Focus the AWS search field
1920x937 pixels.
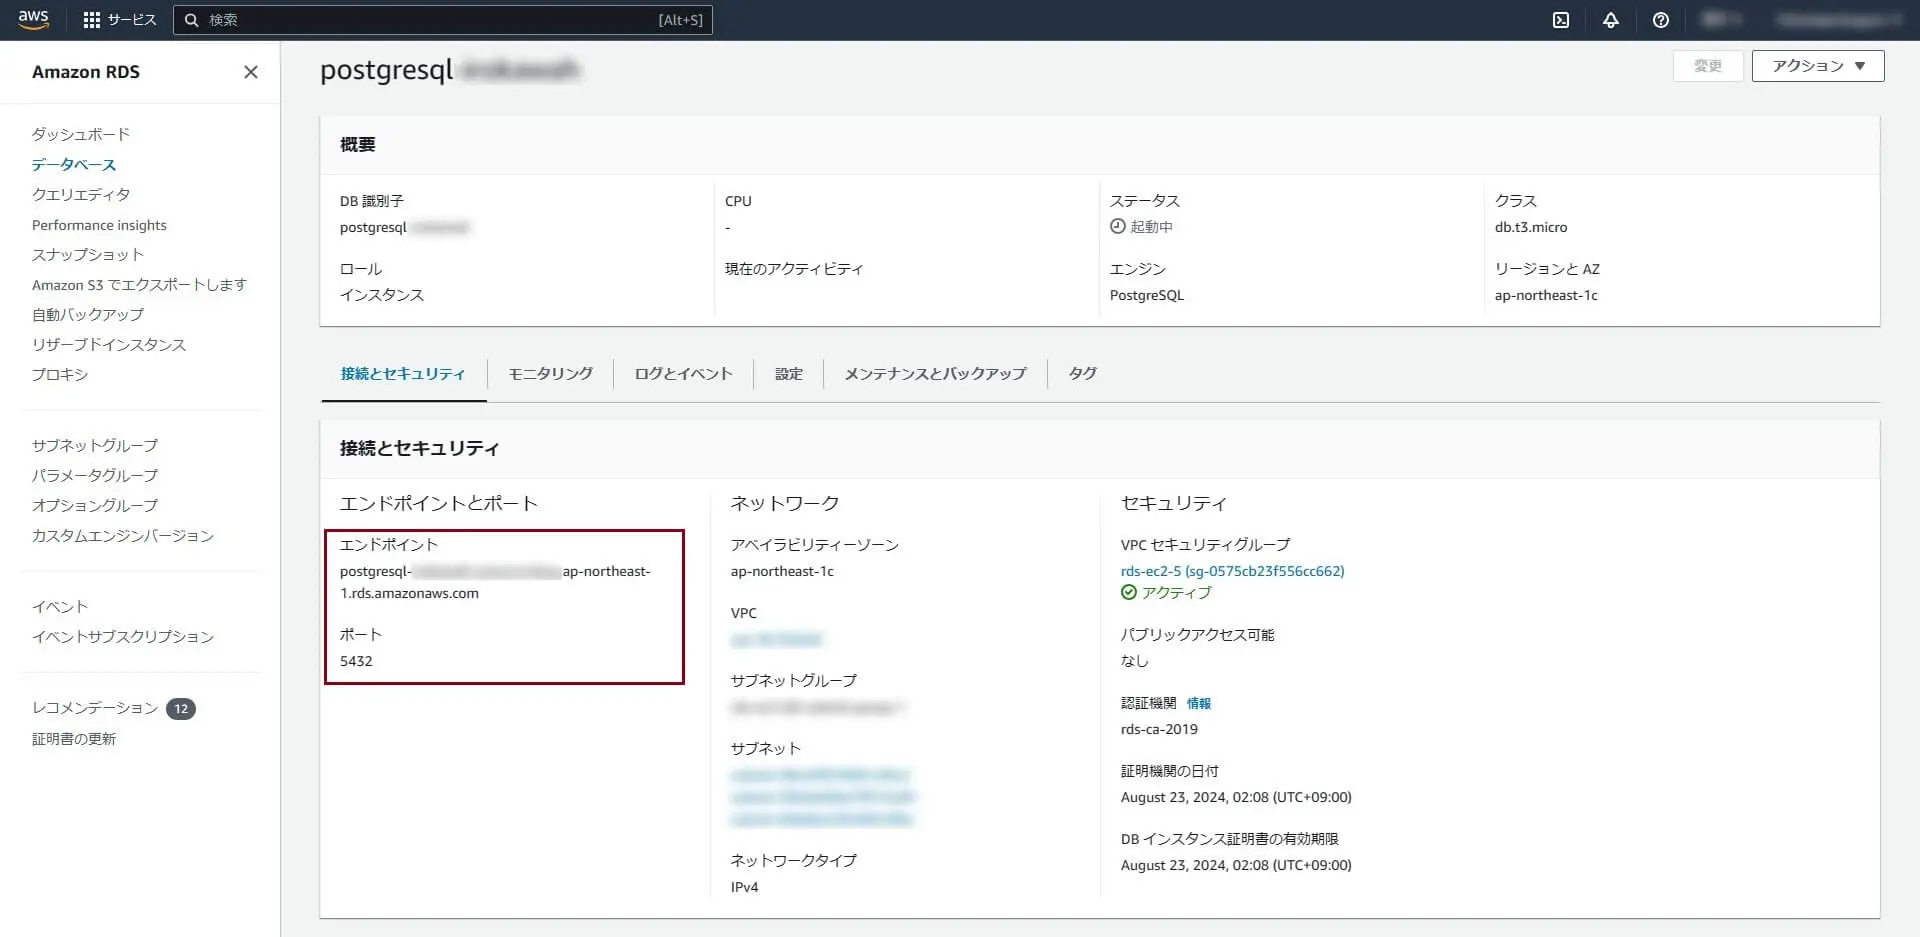(443, 20)
